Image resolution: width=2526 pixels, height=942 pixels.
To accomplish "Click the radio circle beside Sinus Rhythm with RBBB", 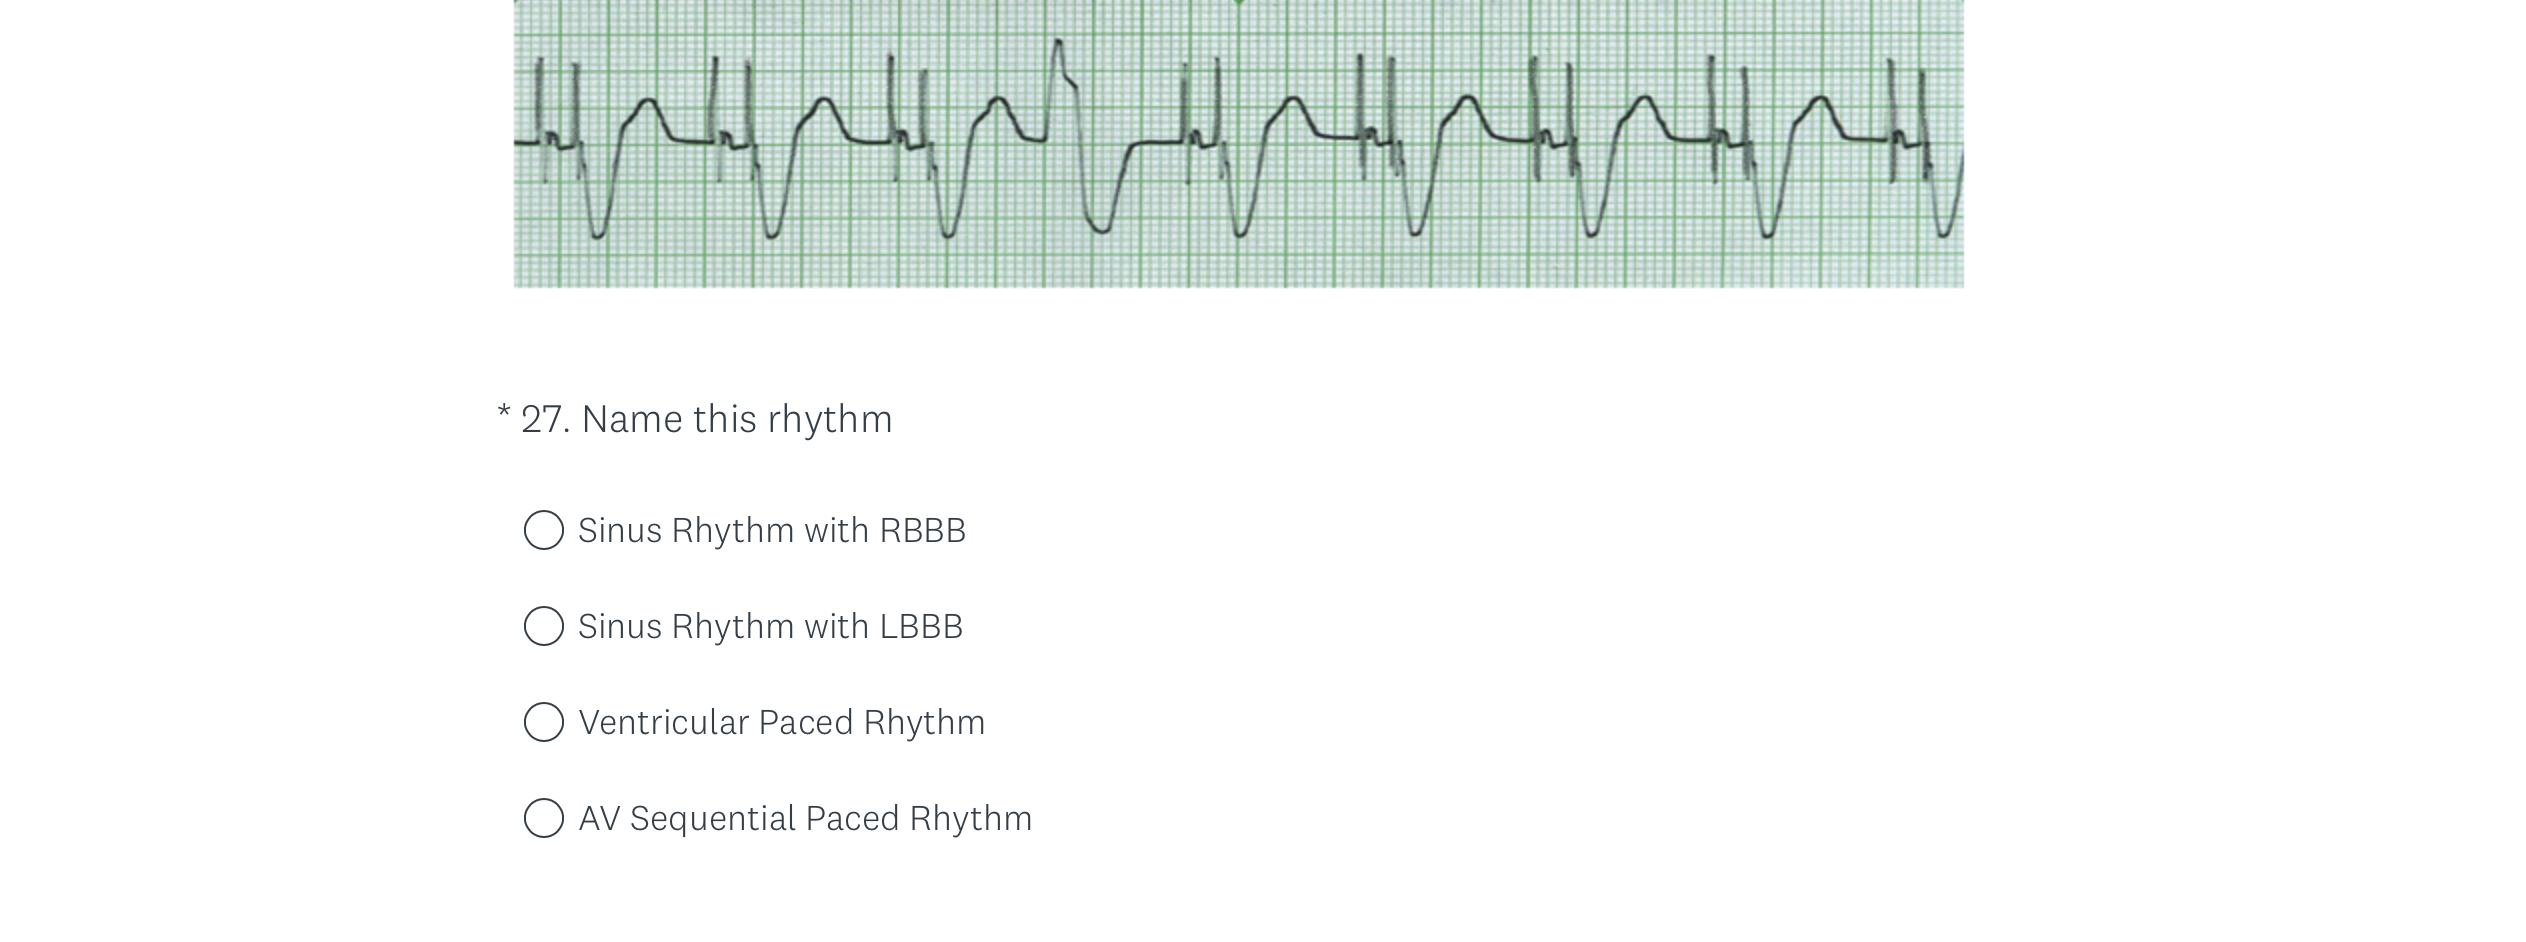I will pyautogui.click(x=544, y=530).
